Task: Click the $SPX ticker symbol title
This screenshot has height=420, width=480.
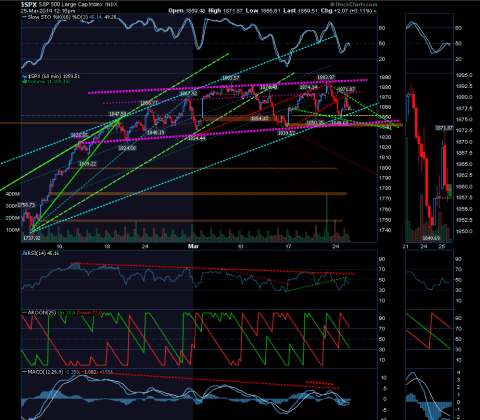Action: [29, 5]
